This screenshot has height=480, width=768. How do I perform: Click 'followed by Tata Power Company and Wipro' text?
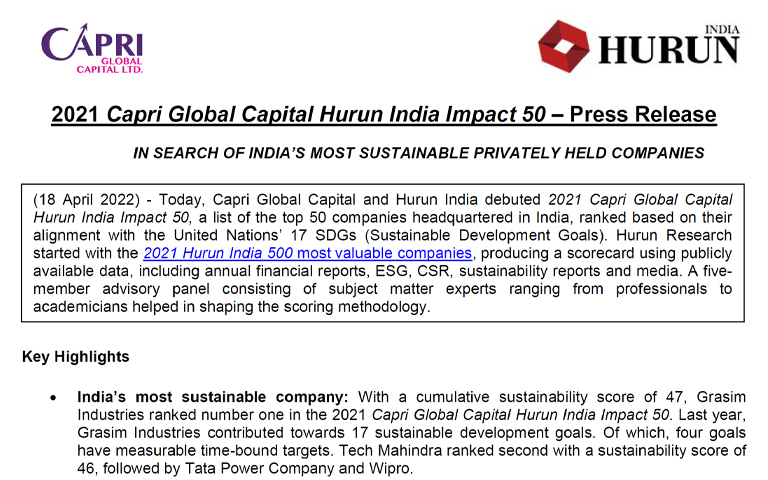click(x=258, y=469)
